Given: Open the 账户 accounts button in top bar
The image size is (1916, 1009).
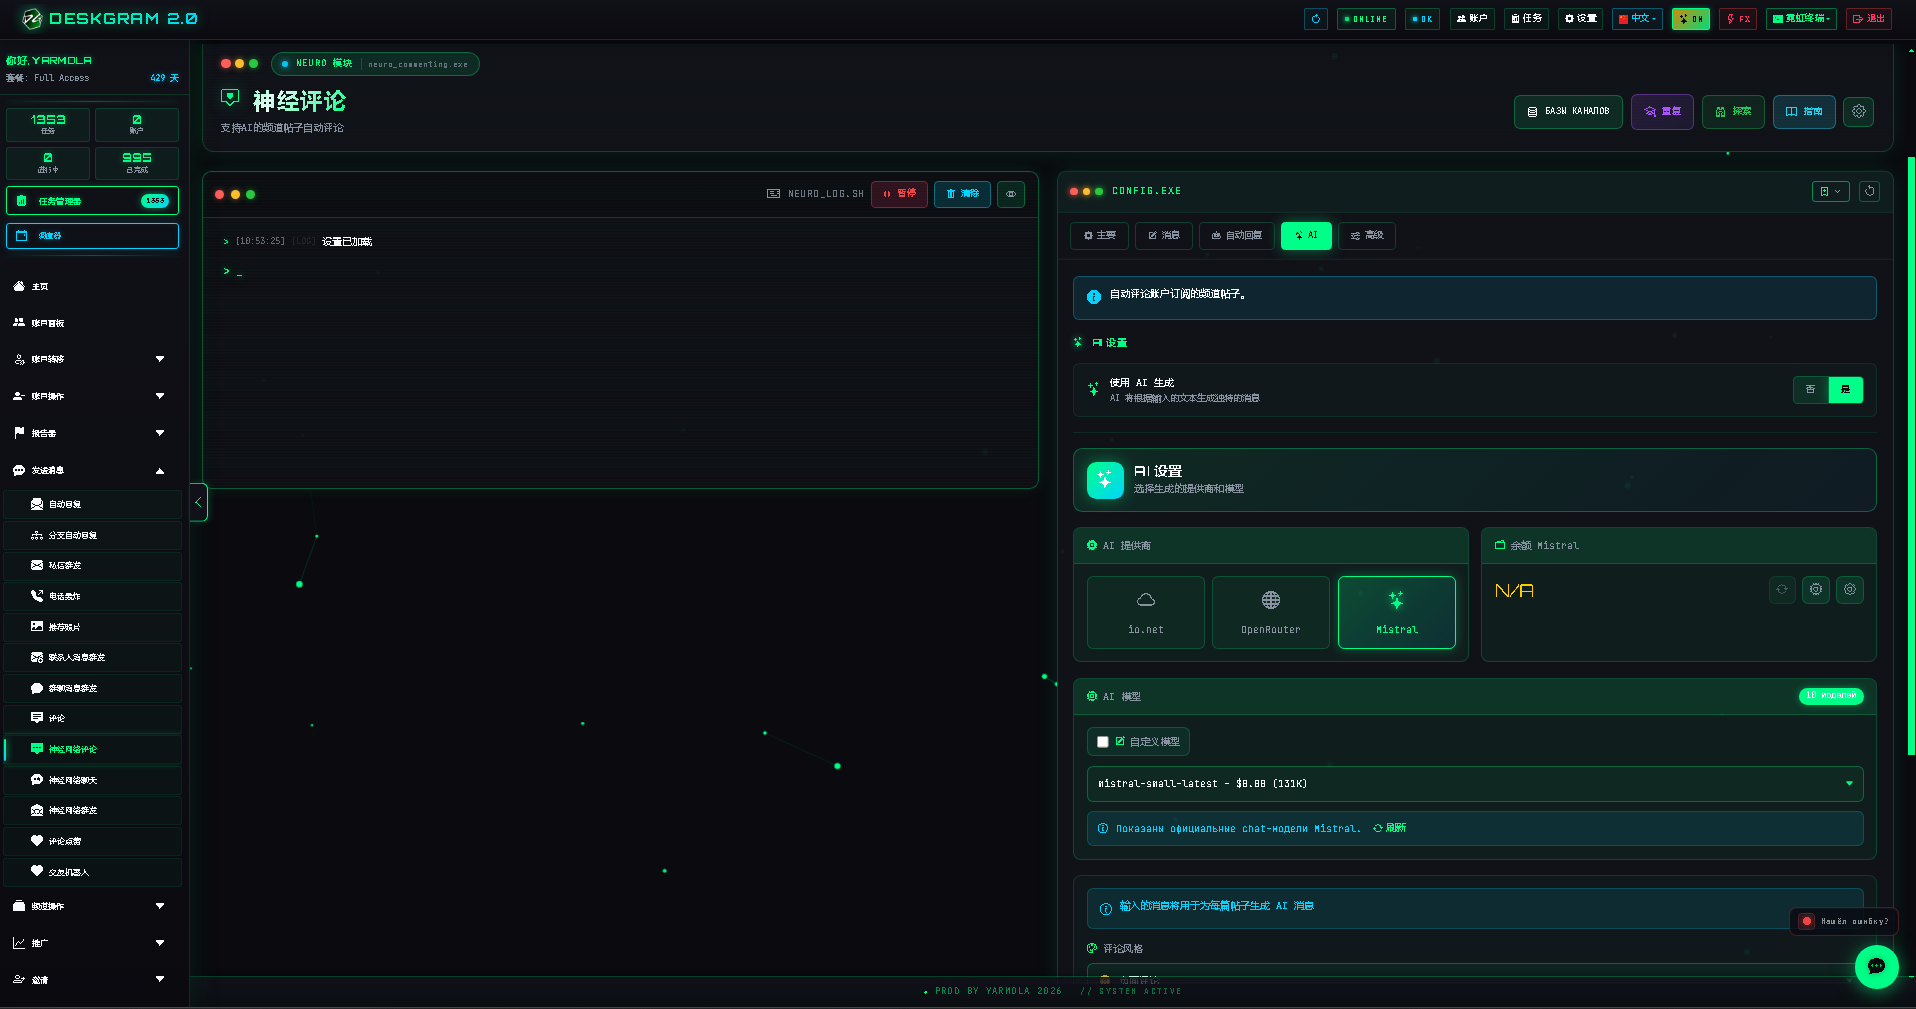Looking at the screenshot, I should pyautogui.click(x=1471, y=19).
